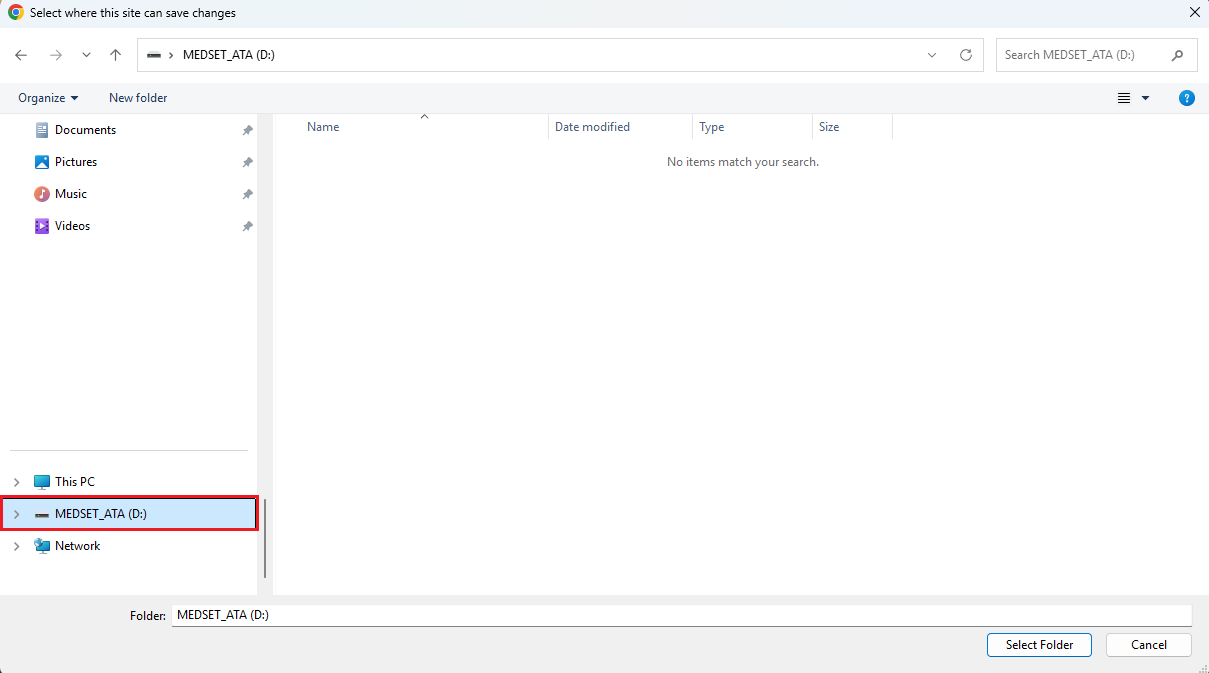Start a search with the magnifier icon
Image resolution: width=1209 pixels, height=673 pixels.
pyautogui.click(x=1177, y=55)
